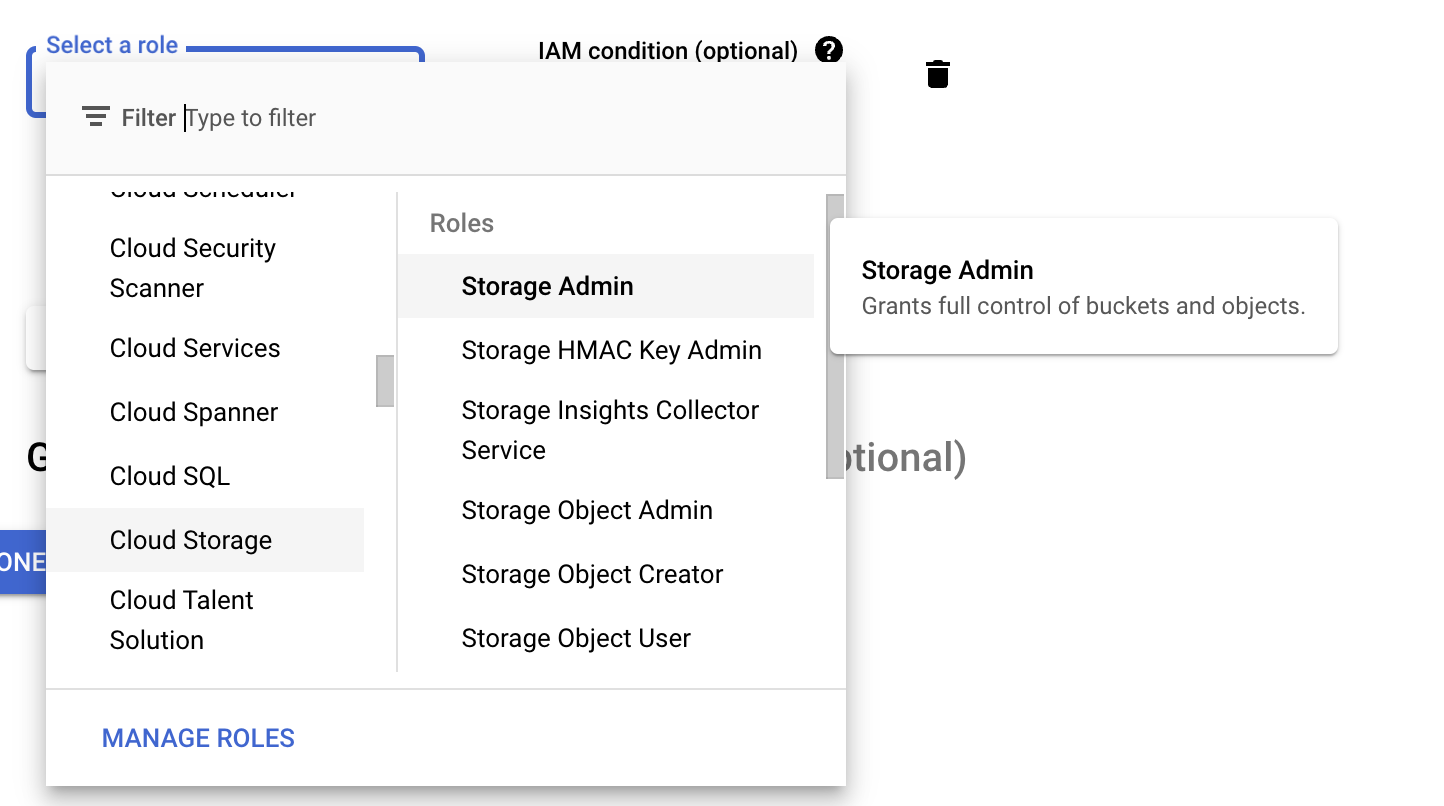This screenshot has height=806, width=1444.
Task: Pick the Storage Object Creator role
Action: point(592,574)
